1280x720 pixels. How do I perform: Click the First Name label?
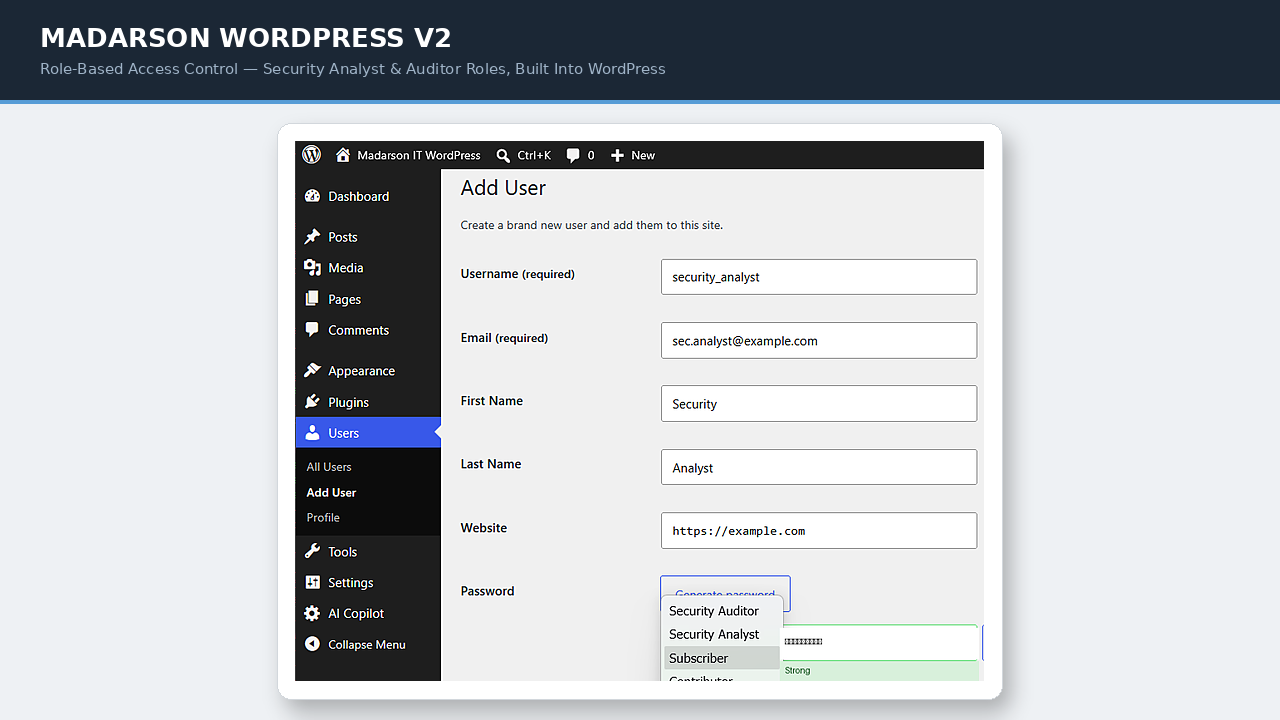(x=491, y=401)
